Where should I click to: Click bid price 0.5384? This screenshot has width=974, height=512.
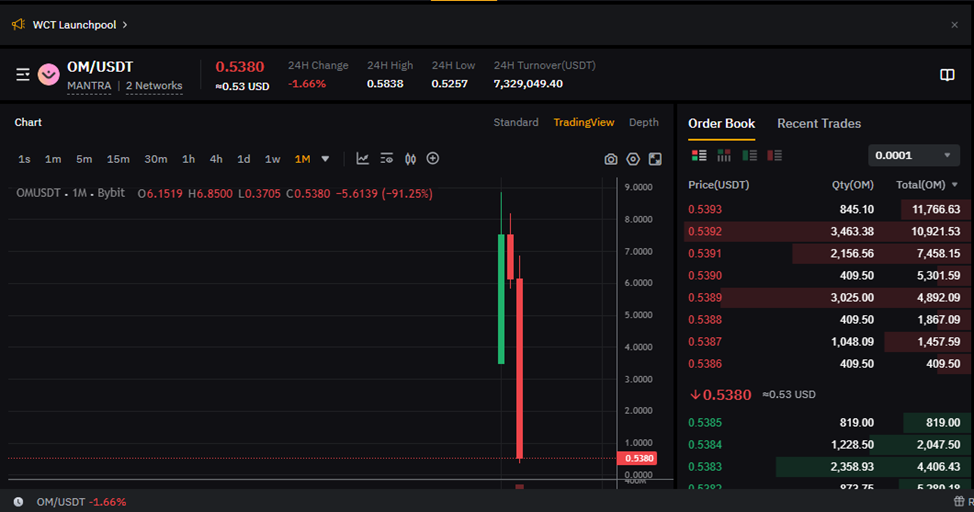[x=704, y=445]
